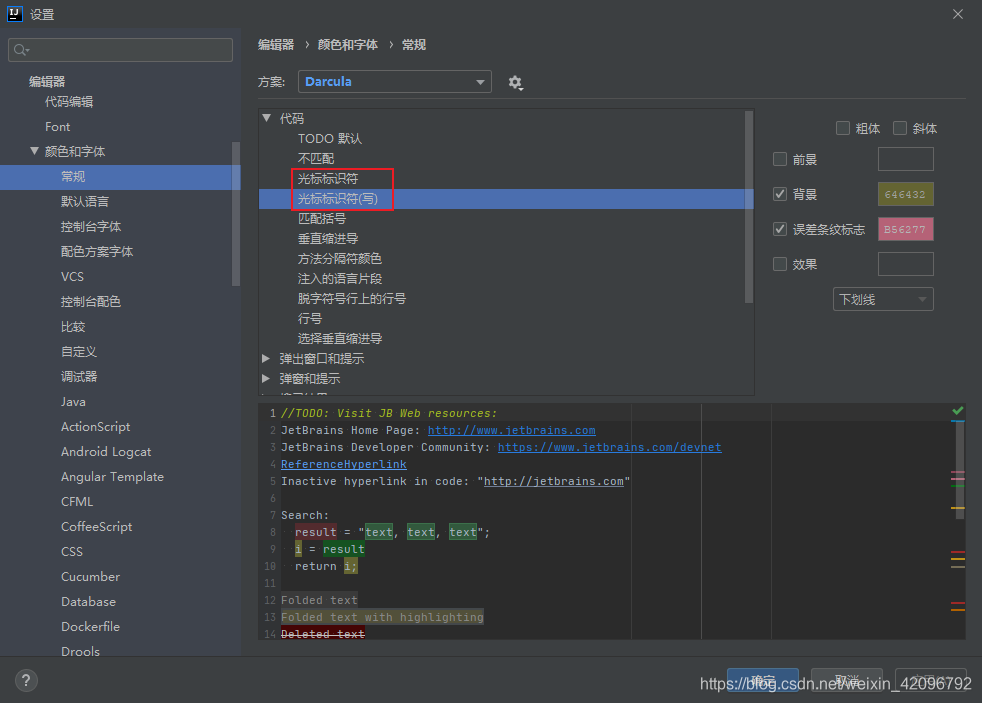Enable the 斜体 italic checkbox
Image resolution: width=982 pixels, height=703 pixels.
(x=900, y=128)
